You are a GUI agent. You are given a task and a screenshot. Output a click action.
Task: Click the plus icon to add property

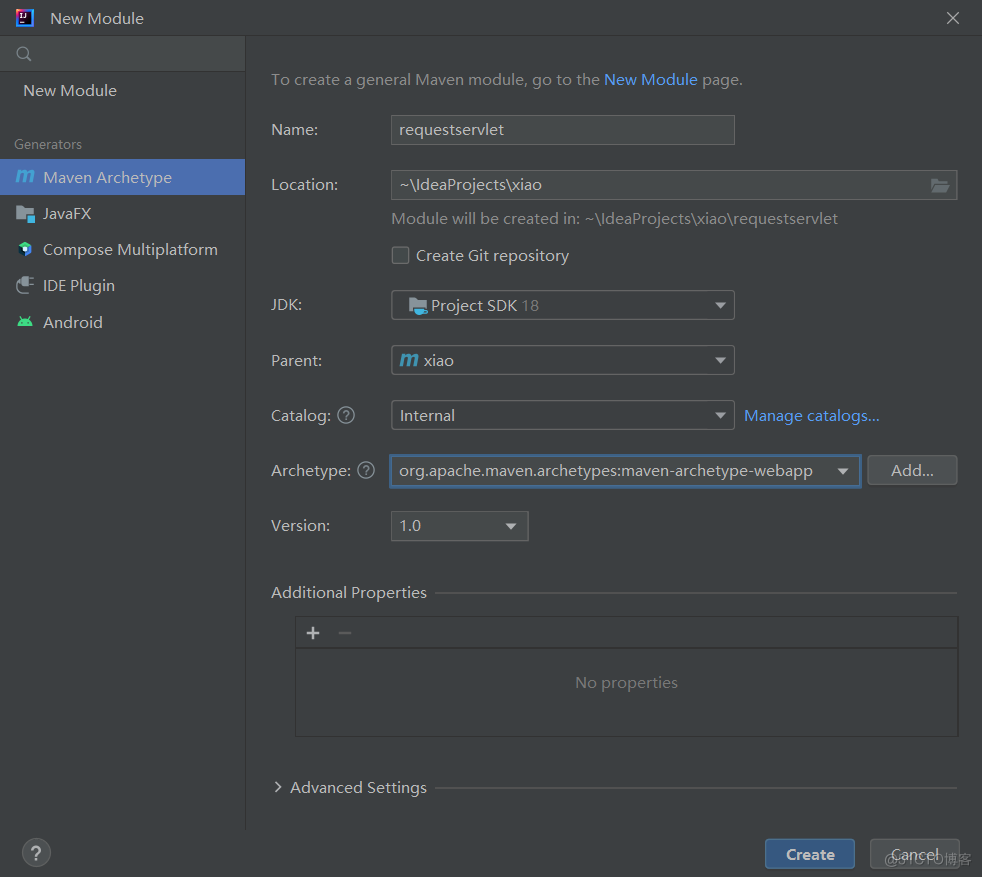[313, 633]
